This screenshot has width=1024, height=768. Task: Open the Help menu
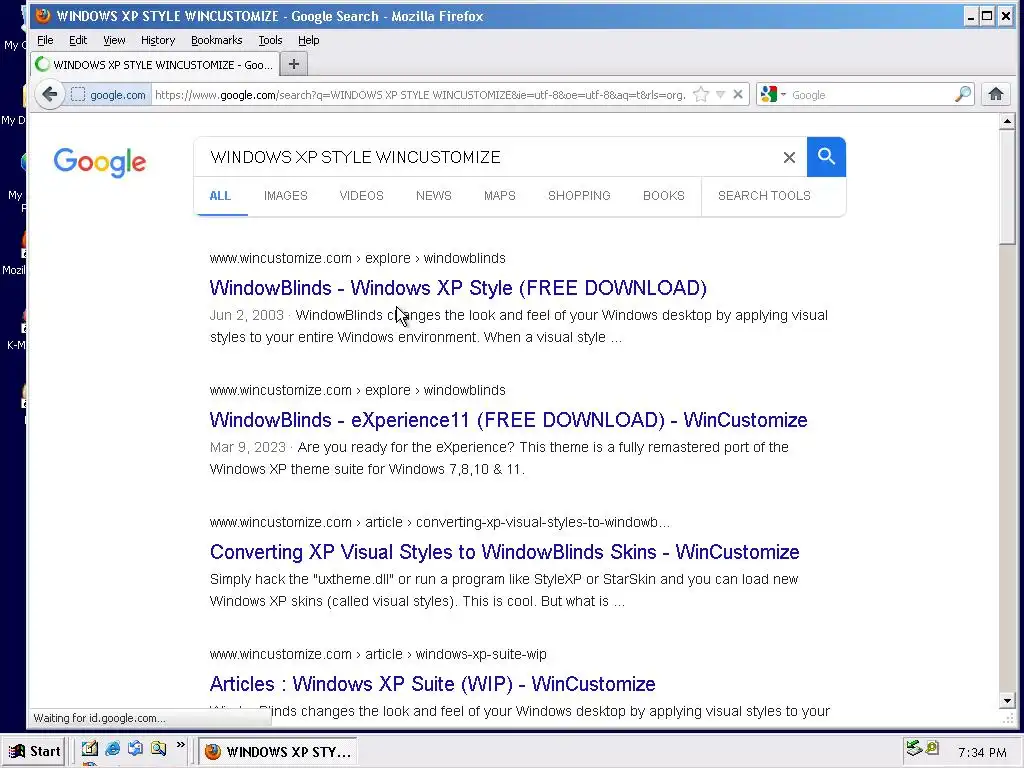coord(308,40)
